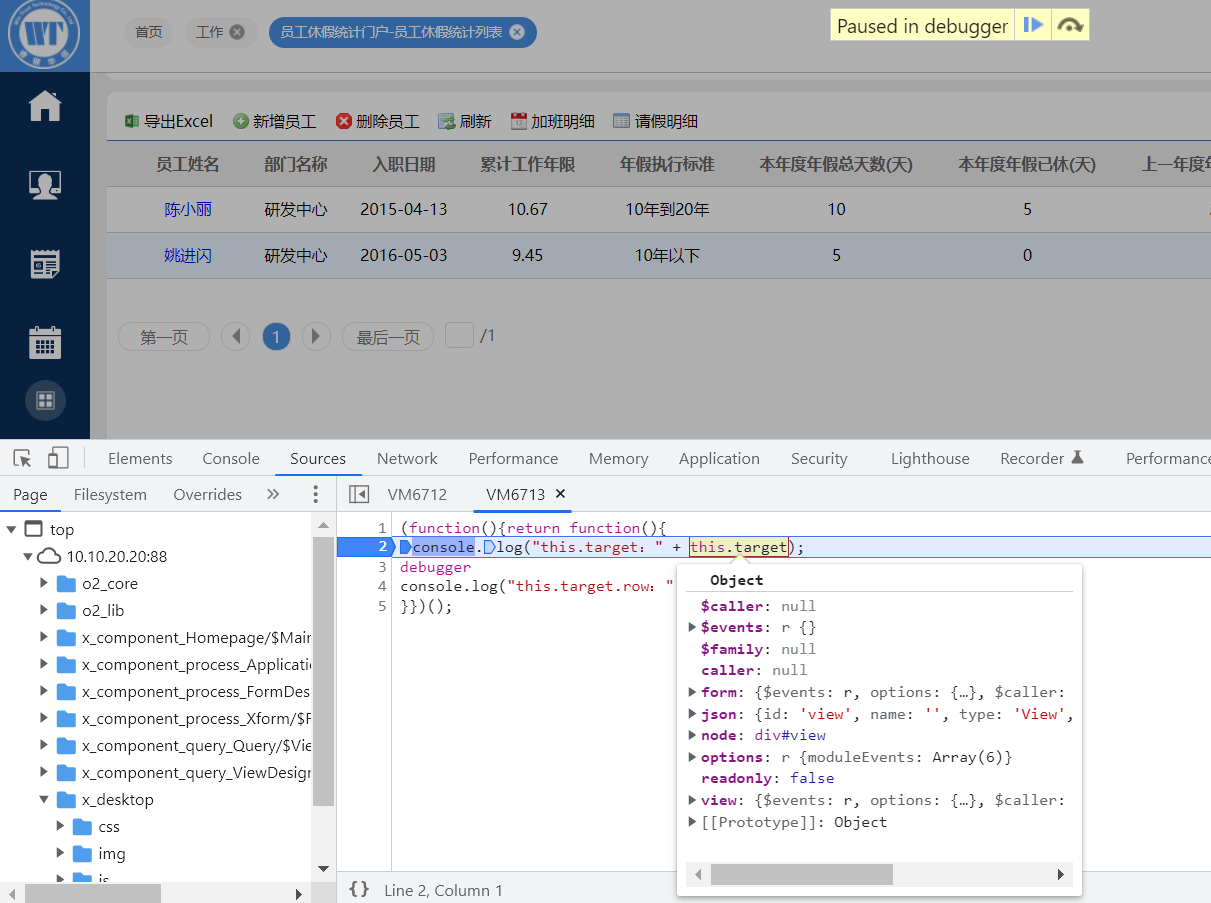Collapse the x_desktop folder
Image resolution: width=1211 pixels, height=903 pixels.
(44, 799)
